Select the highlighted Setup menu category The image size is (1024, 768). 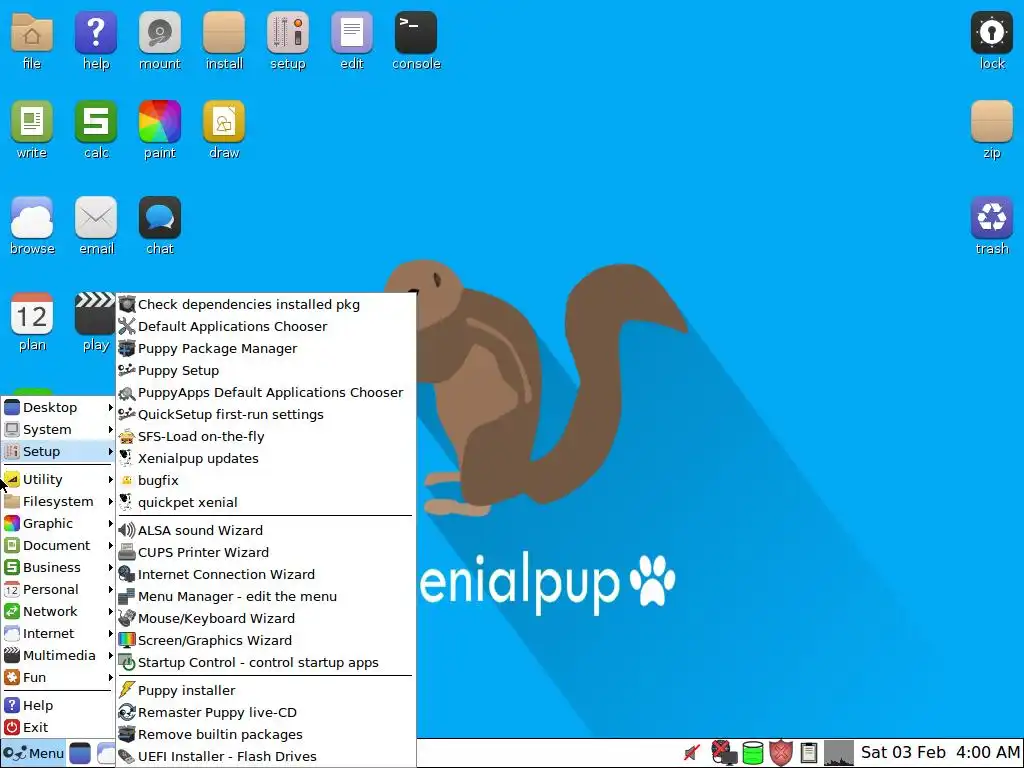tap(59, 451)
